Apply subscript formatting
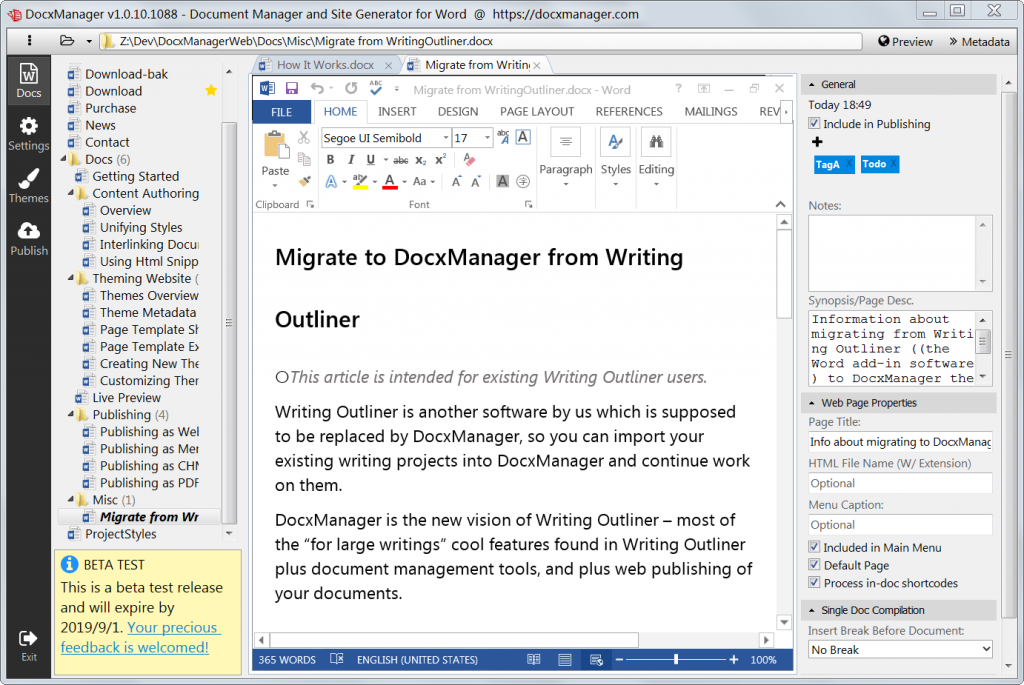 click(421, 160)
